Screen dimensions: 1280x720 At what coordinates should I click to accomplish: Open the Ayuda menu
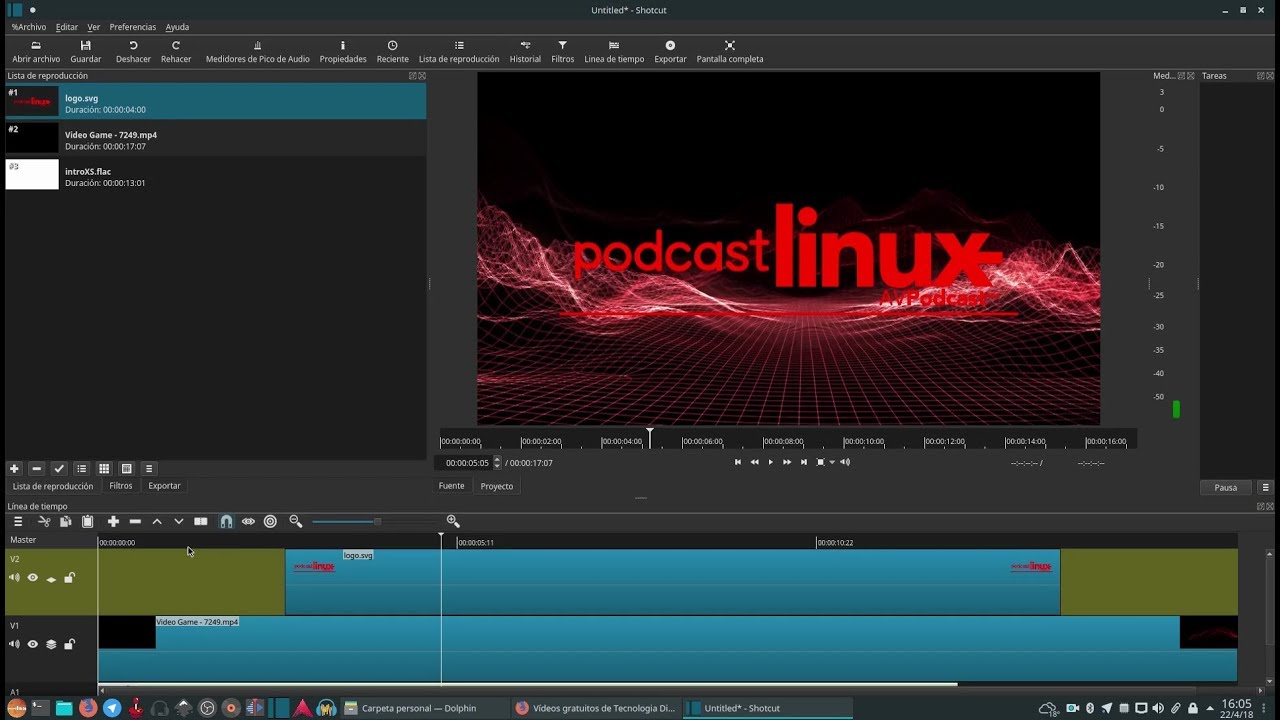tap(177, 27)
